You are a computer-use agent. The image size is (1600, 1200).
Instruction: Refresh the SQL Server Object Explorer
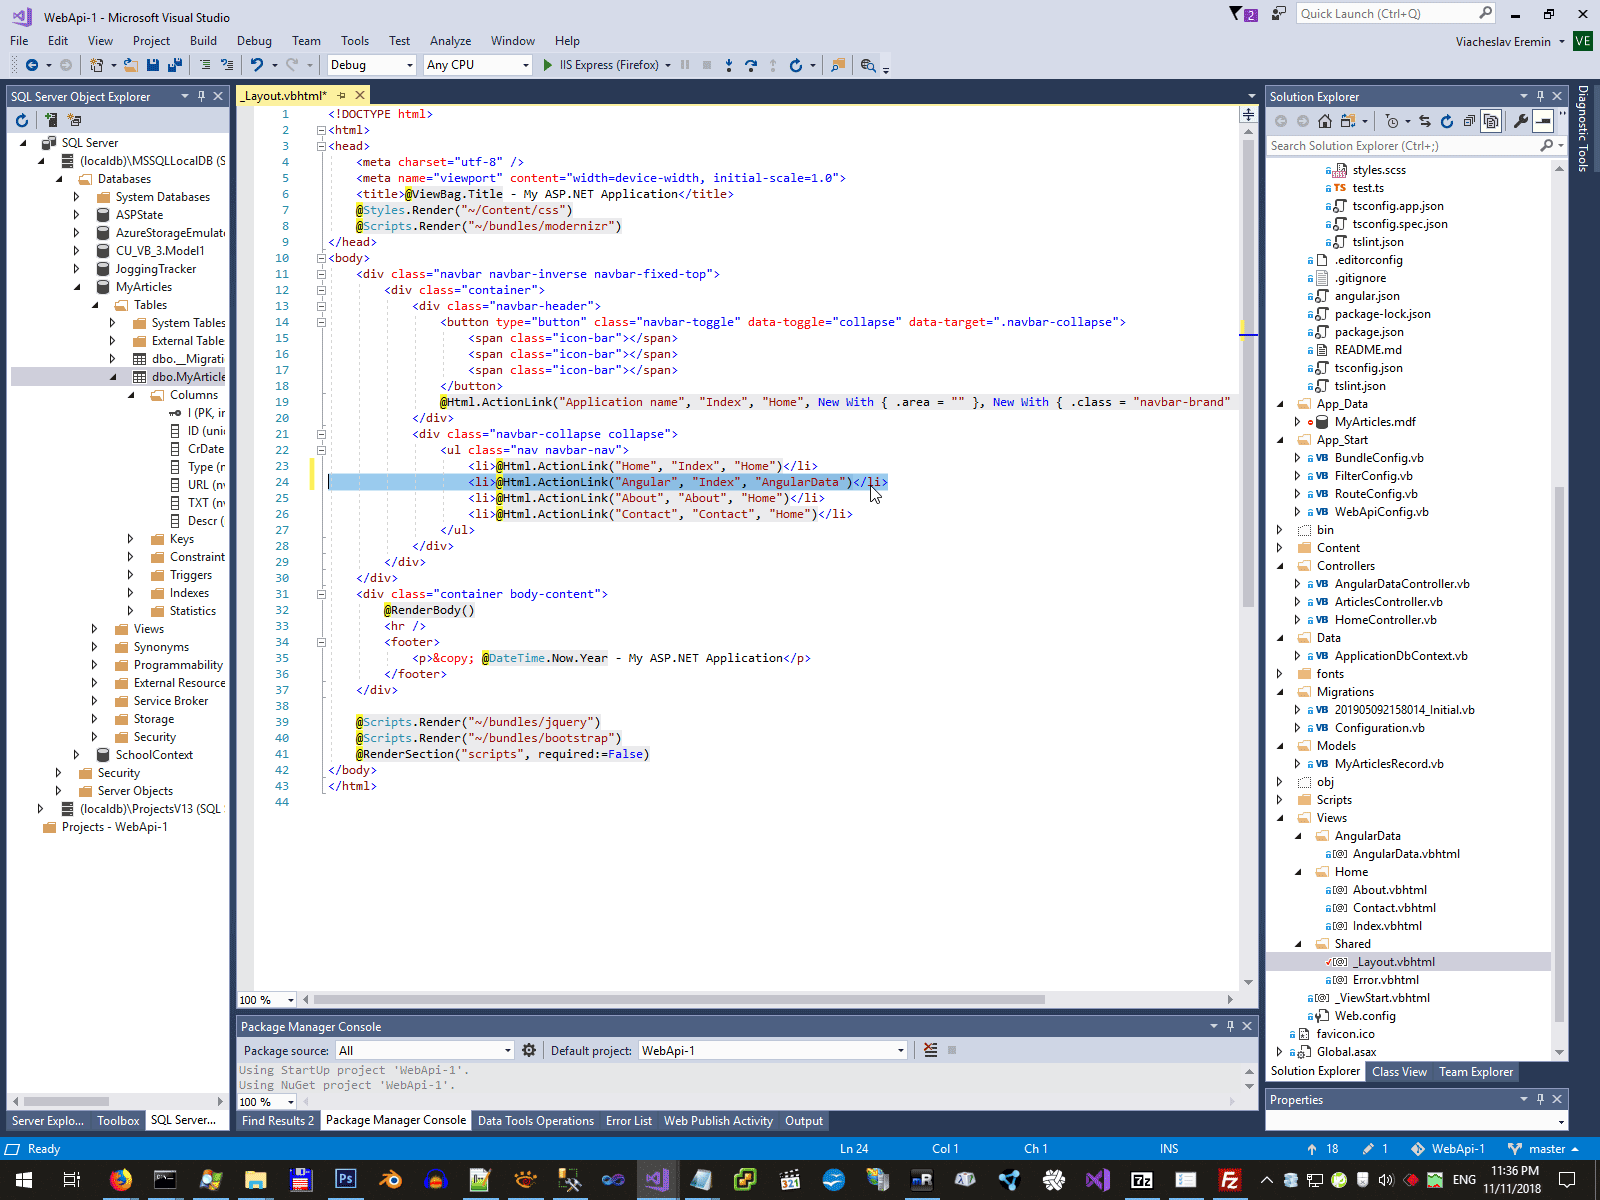[22, 120]
